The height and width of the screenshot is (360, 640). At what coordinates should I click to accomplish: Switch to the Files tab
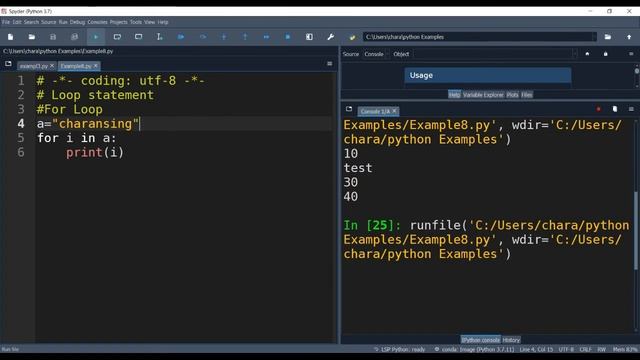pos(527,95)
